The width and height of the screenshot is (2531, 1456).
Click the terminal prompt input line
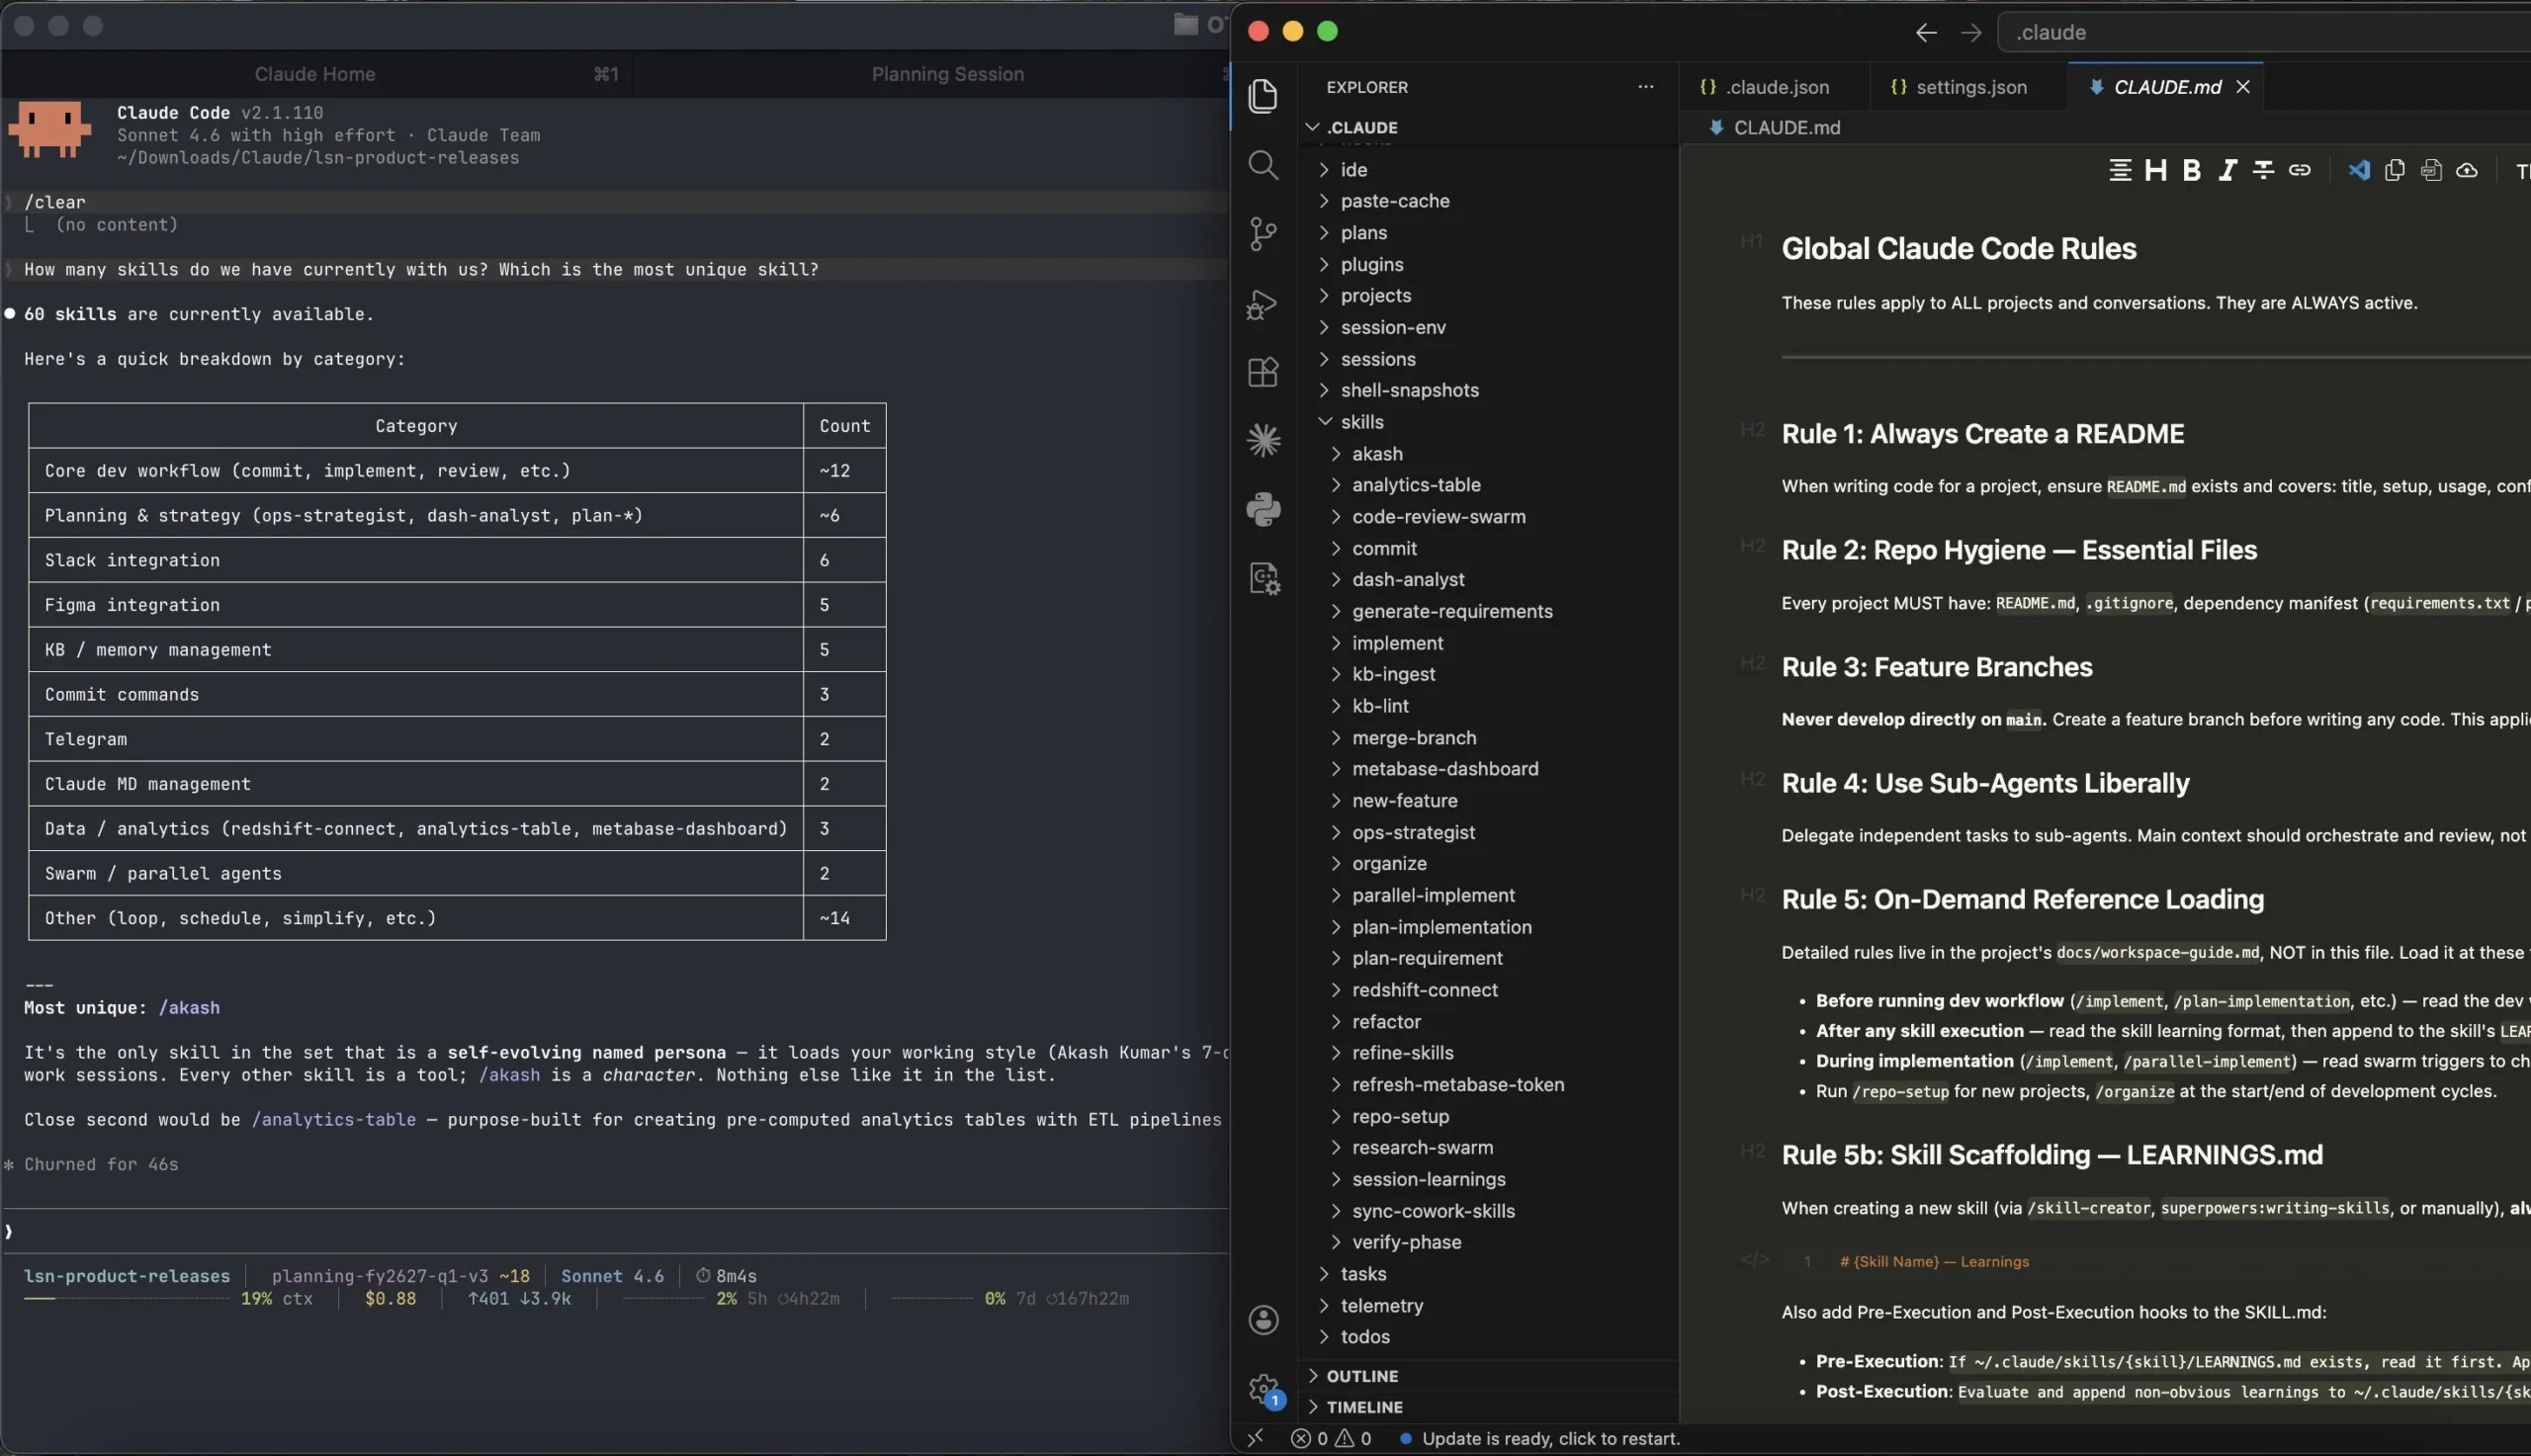[614, 1232]
